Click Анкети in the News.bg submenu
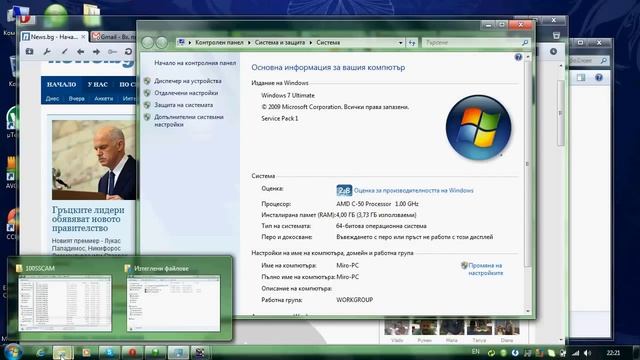This screenshot has width=640, height=360. point(104,98)
